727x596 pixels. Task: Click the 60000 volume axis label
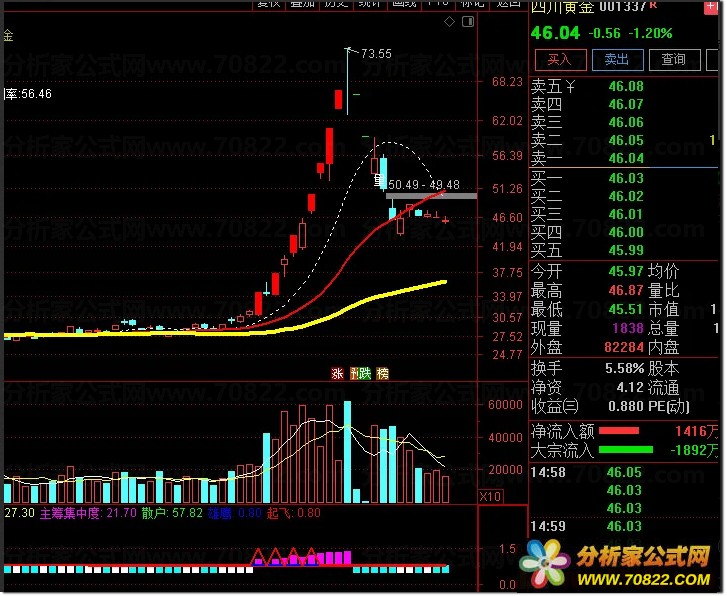click(x=505, y=405)
